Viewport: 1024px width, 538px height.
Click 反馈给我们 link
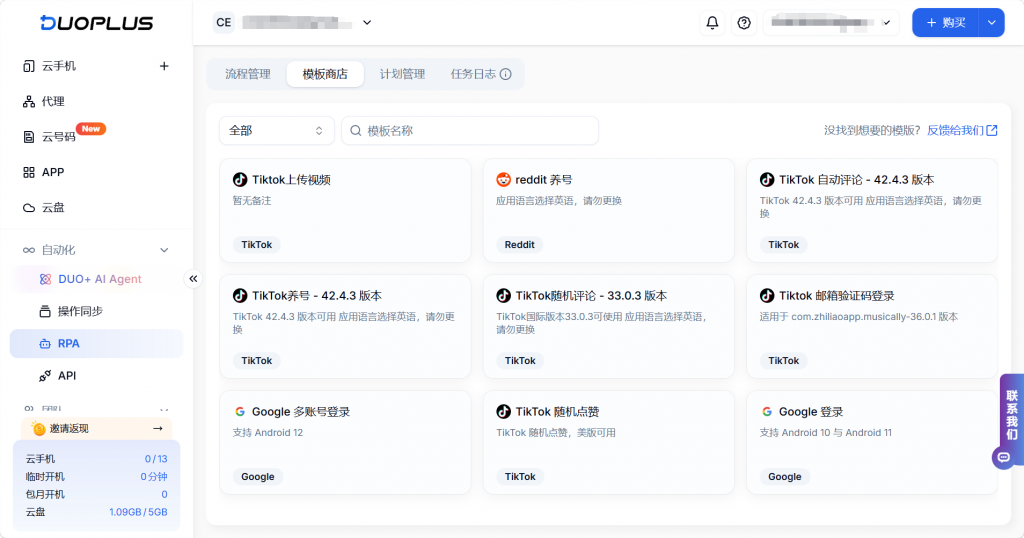pos(955,131)
